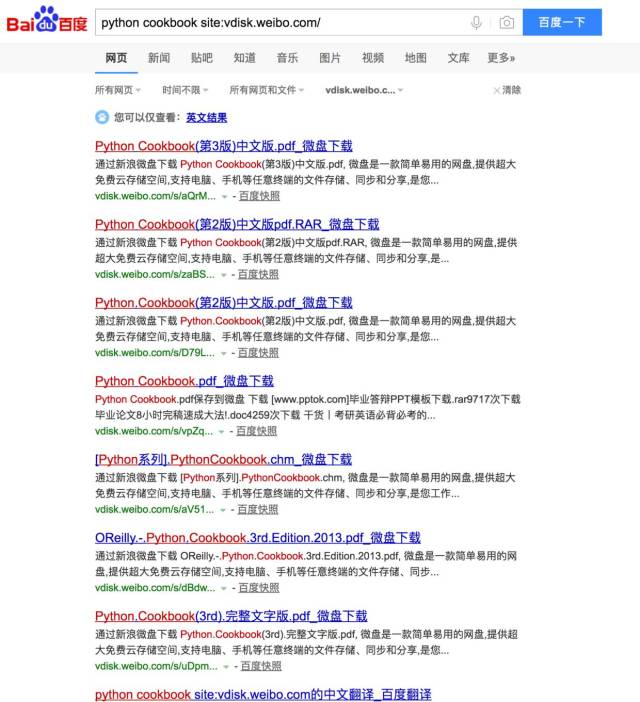640x702 pixels.
Task: Switch to the 图片 tab
Action: coord(330,58)
